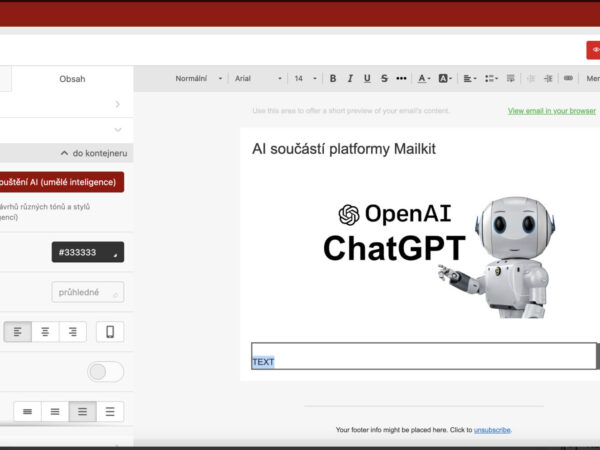Toggle underline formatting
600x450 pixels.
[x=367, y=78]
